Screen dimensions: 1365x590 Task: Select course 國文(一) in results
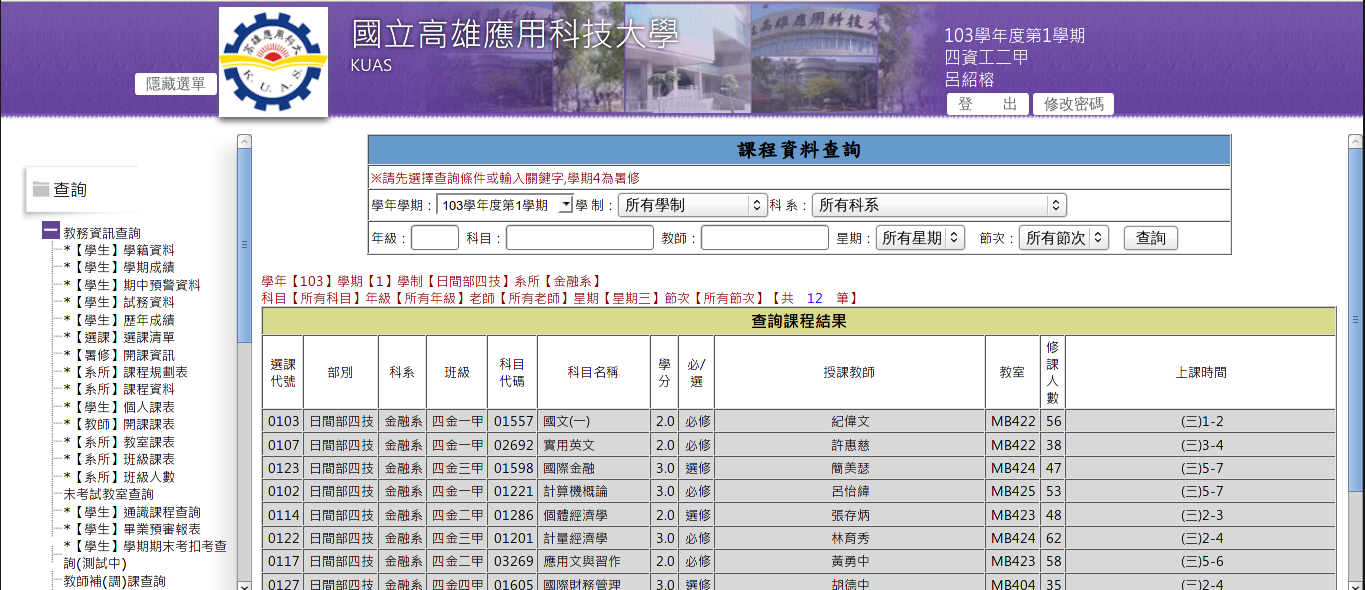tap(566, 421)
